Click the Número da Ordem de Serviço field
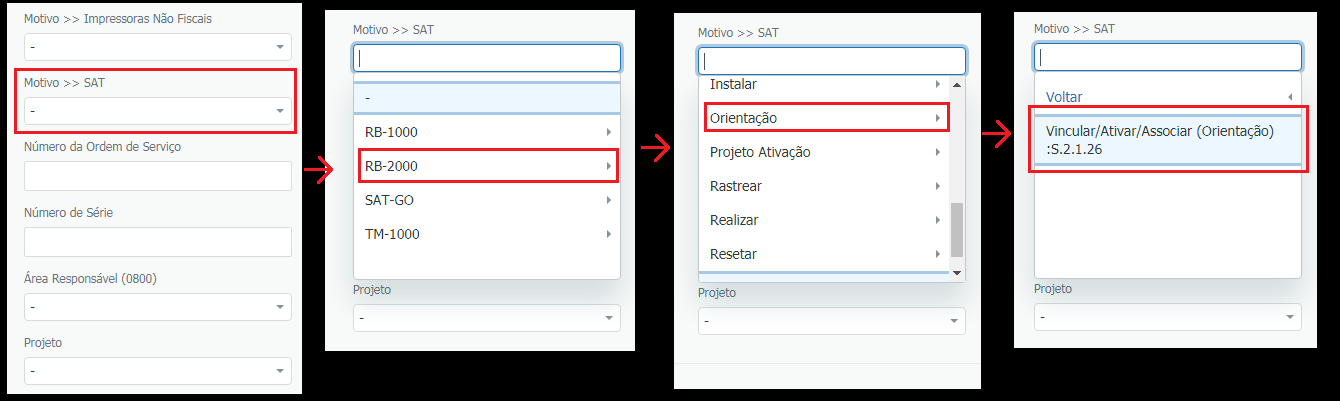 pyautogui.click(x=157, y=176)
